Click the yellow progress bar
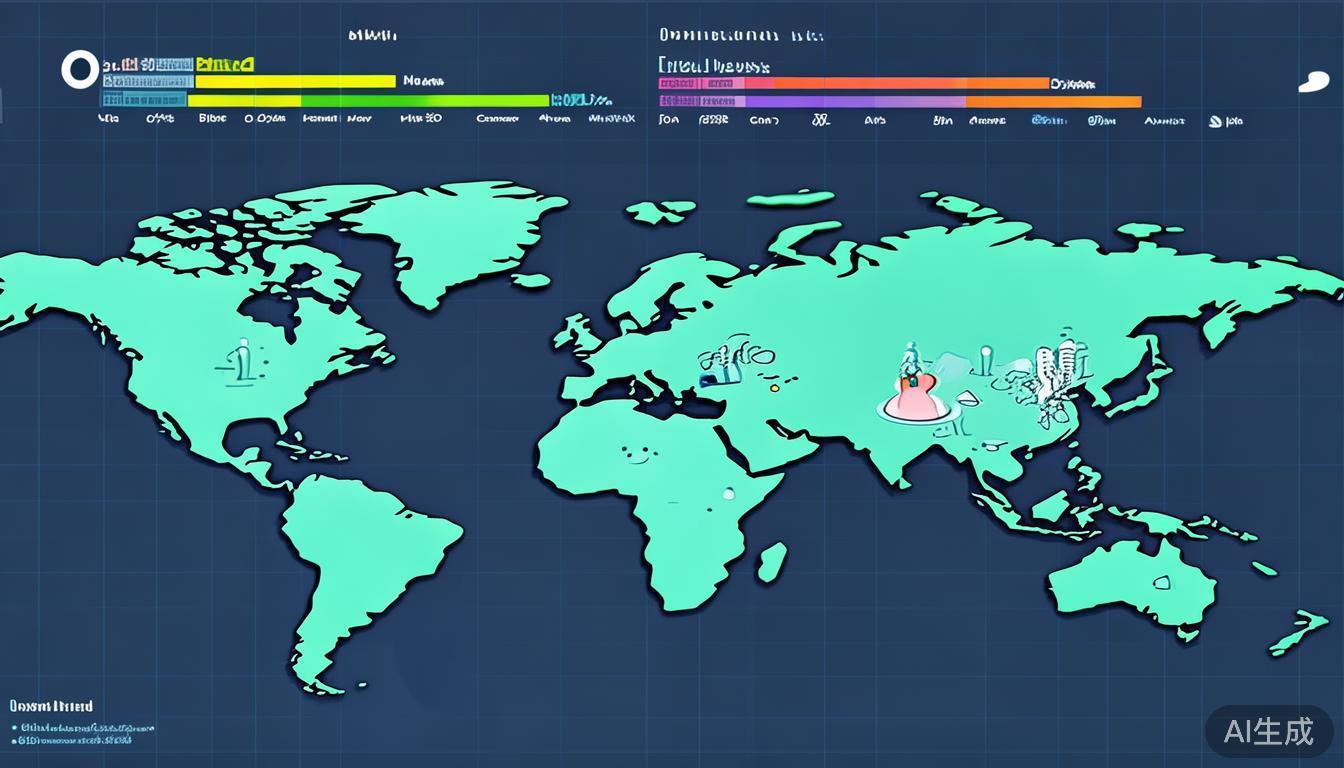The width and height of the screenshot is (1344, 768). point(295,82)
